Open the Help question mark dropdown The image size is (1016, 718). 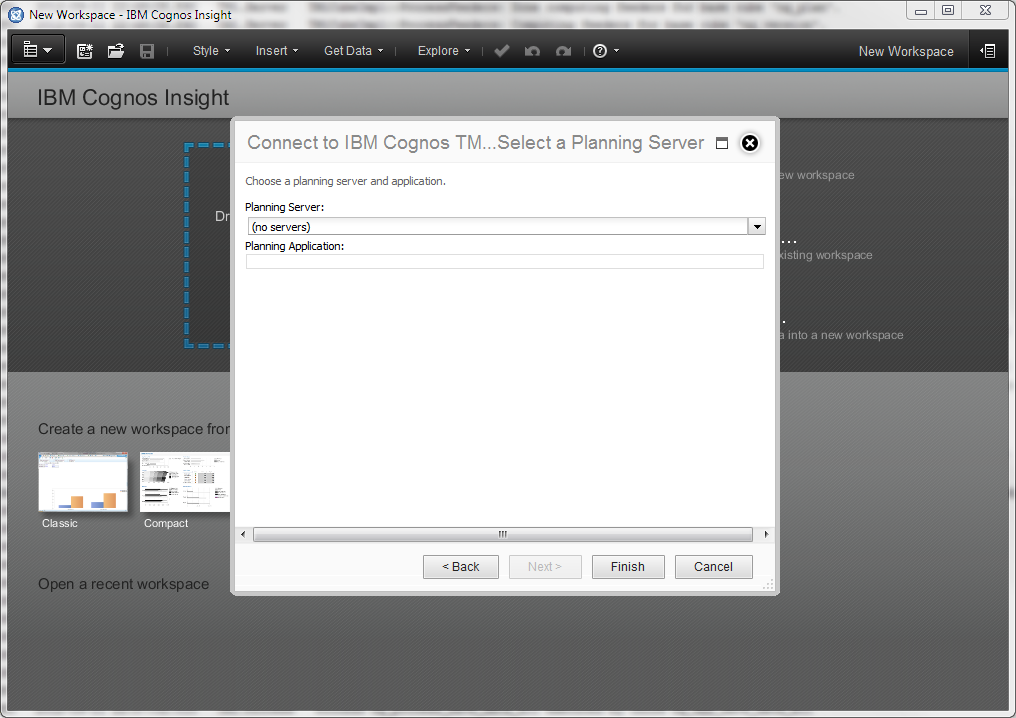point(606,51)
